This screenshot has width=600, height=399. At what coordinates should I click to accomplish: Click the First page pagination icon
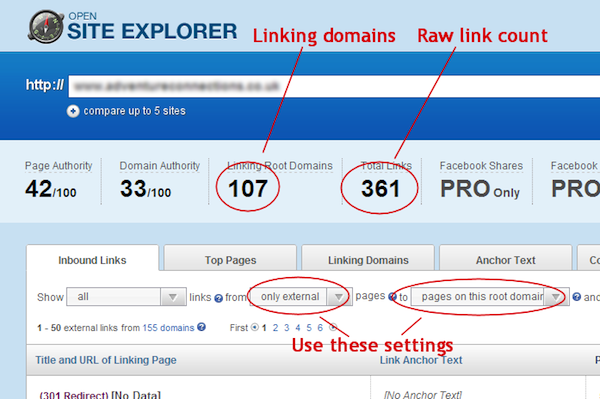click(255, 327)
